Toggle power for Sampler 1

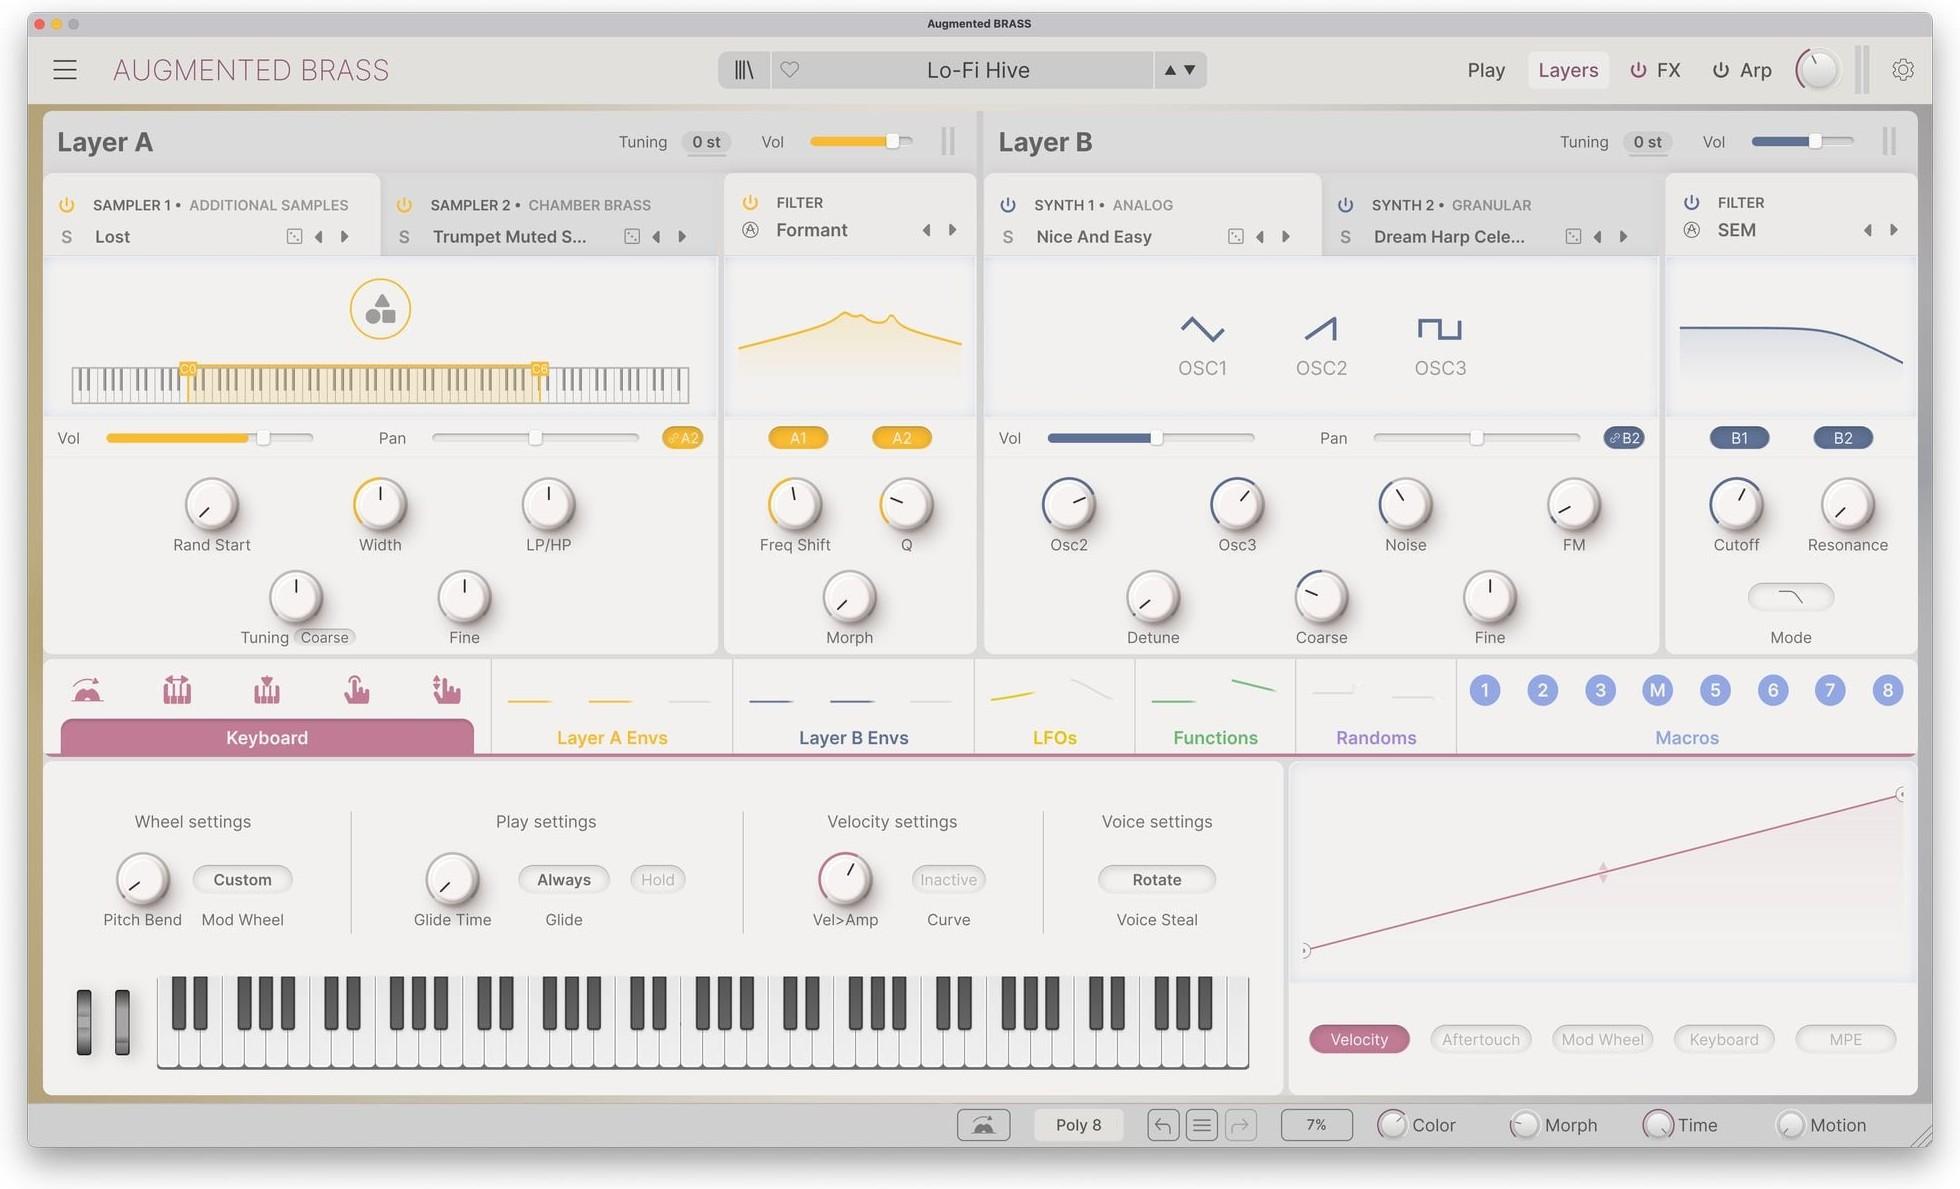67,204
